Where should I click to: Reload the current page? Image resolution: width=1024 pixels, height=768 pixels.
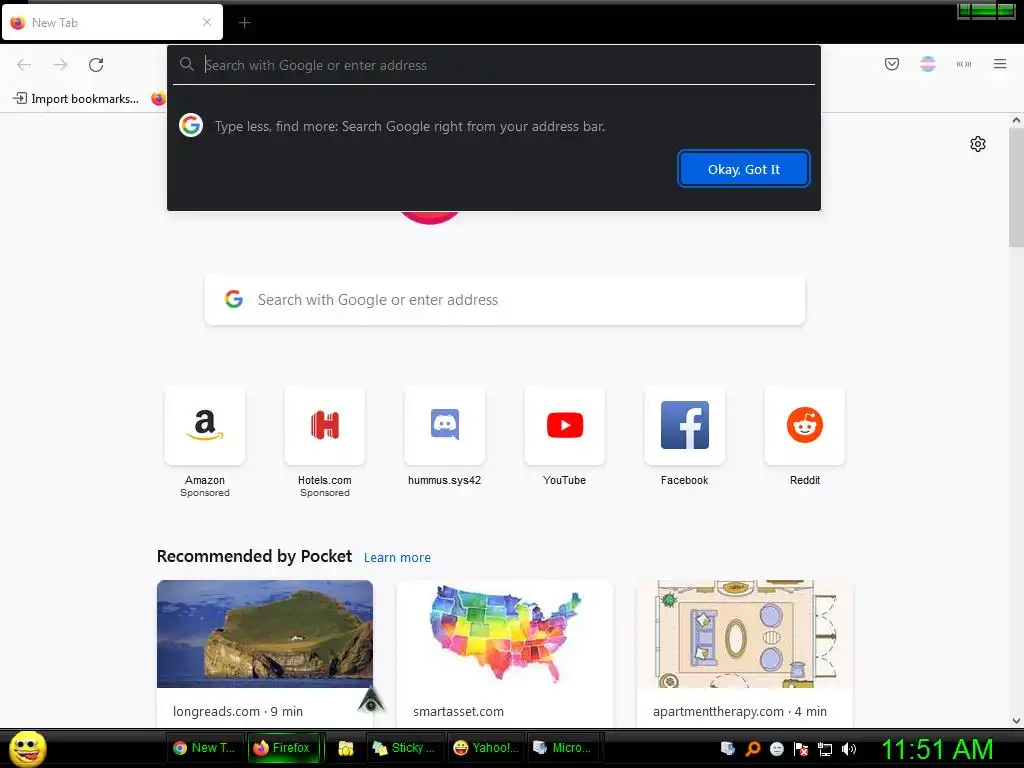pos(96,65)
